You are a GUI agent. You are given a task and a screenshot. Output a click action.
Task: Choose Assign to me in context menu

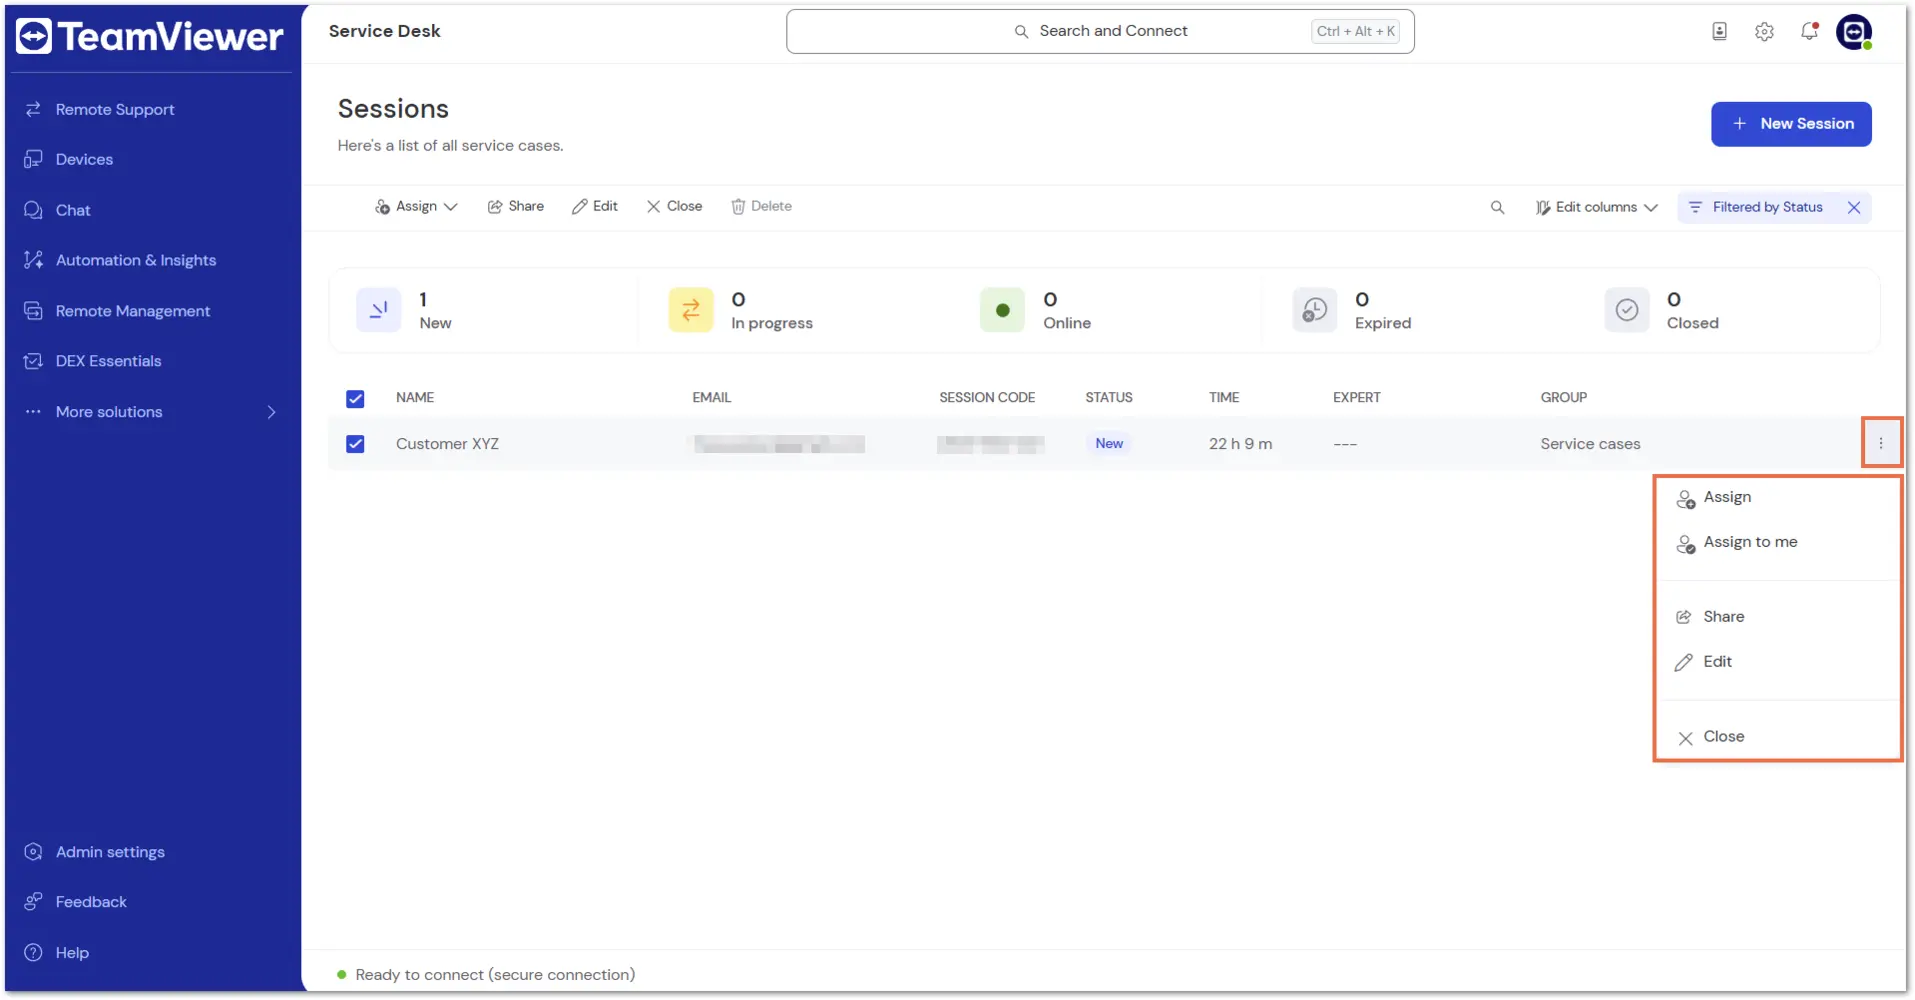point(1749,542)
